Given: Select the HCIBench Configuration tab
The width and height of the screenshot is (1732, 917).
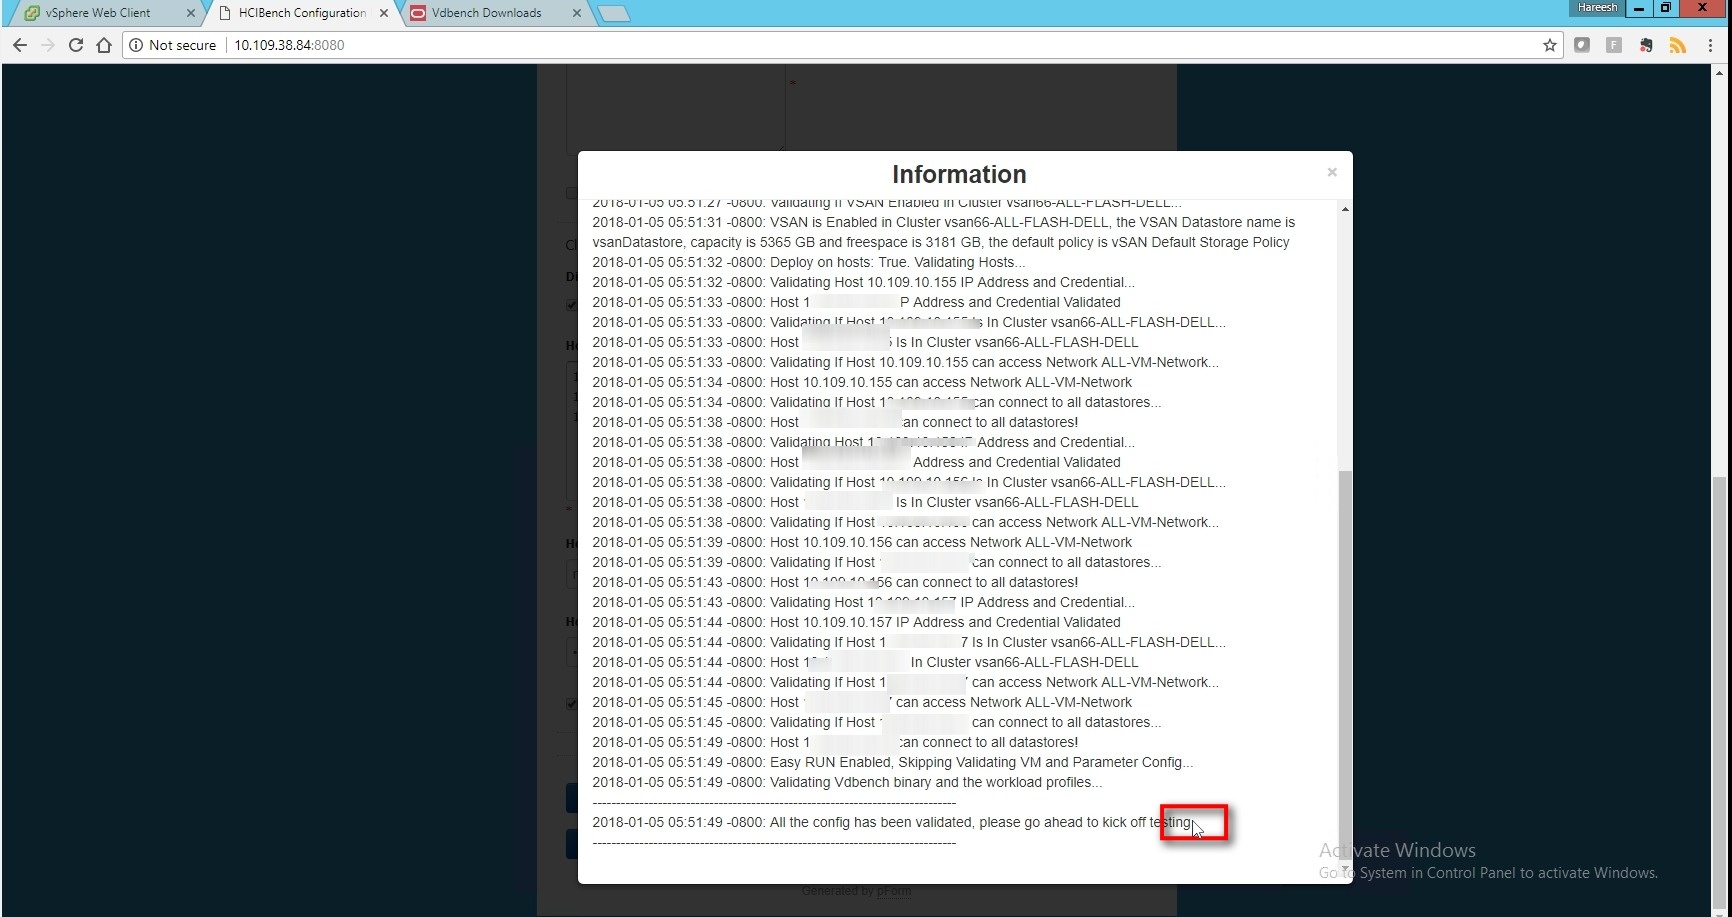Looking at the screenshot, I should 301,13.
